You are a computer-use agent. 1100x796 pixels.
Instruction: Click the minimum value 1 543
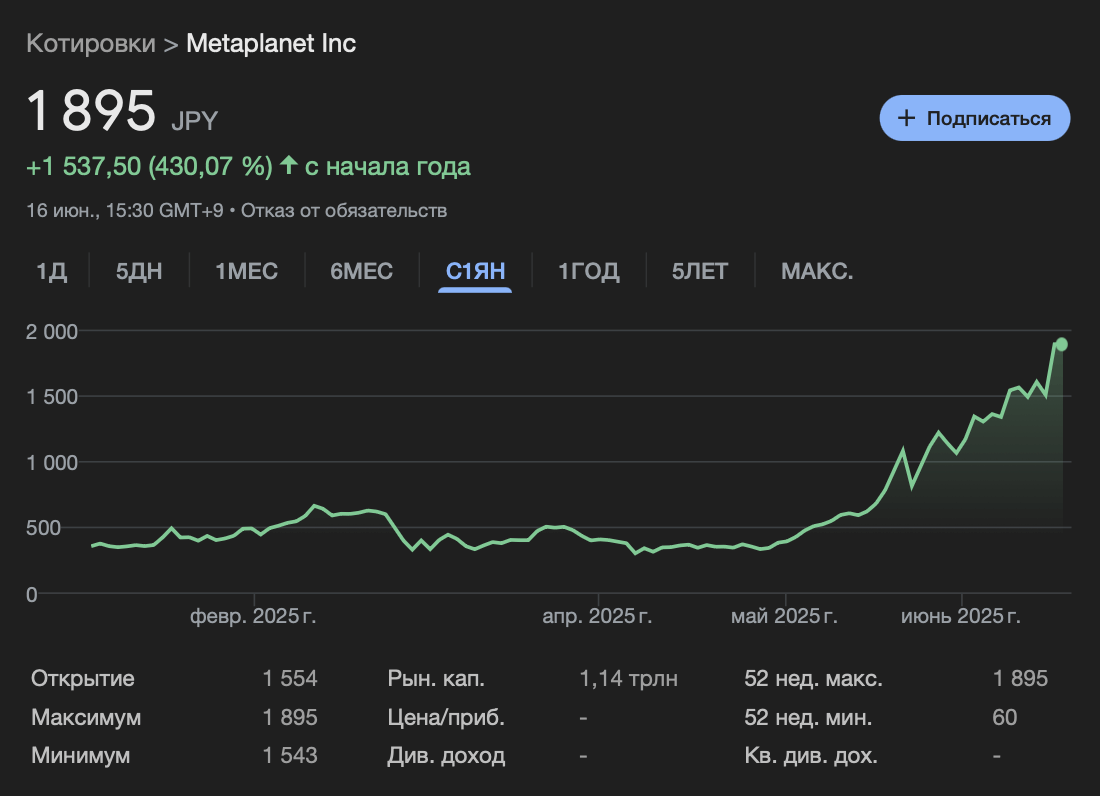click(290, 755)
